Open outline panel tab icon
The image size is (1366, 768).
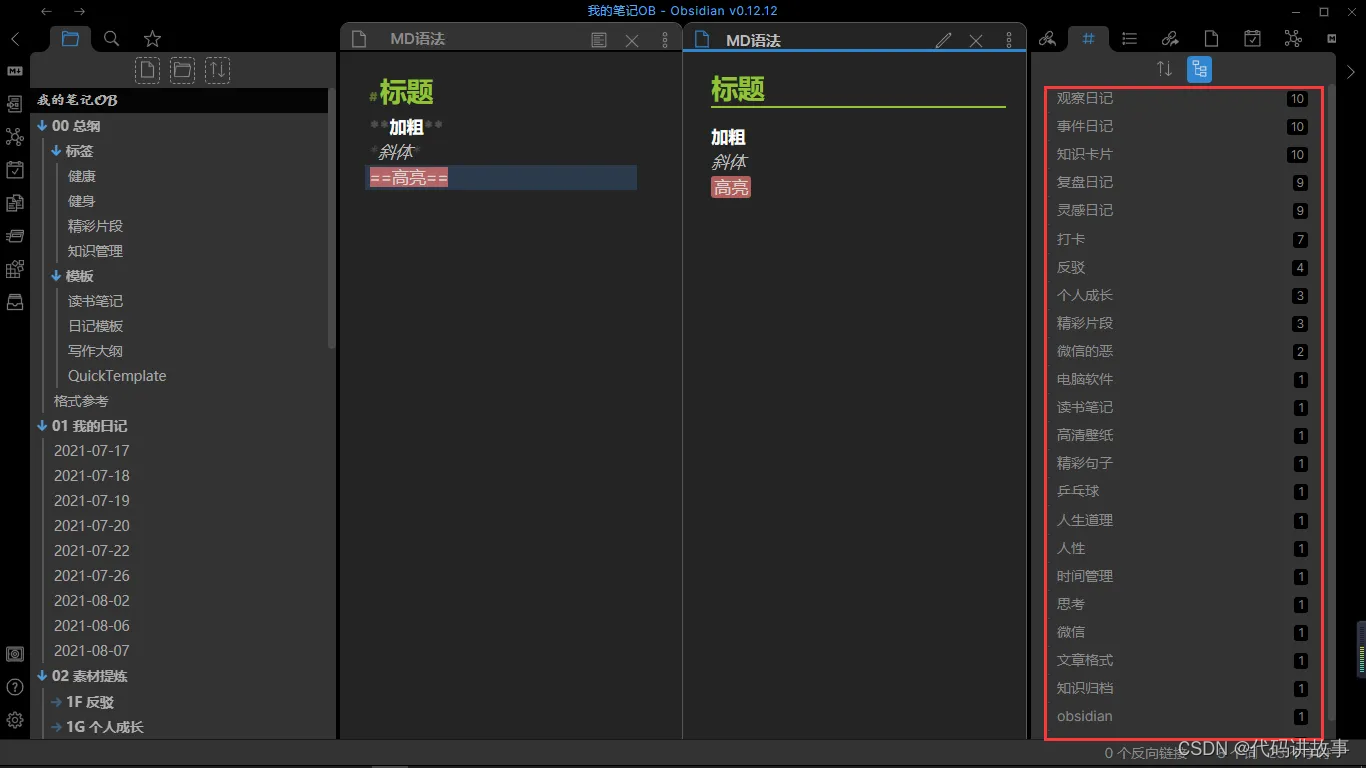click(x=1129, y=39)
